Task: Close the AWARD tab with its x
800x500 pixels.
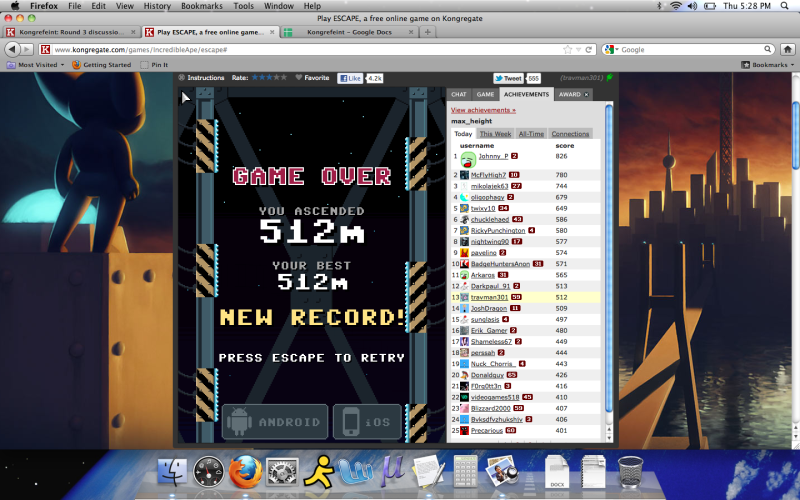Action: [586, 94]
